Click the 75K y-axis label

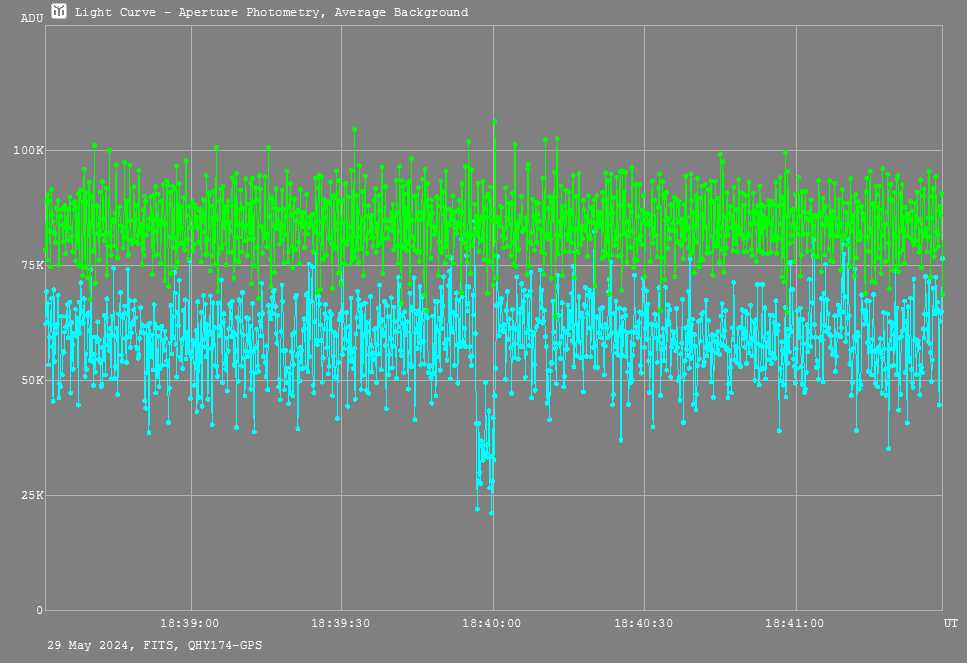point(32,265)
